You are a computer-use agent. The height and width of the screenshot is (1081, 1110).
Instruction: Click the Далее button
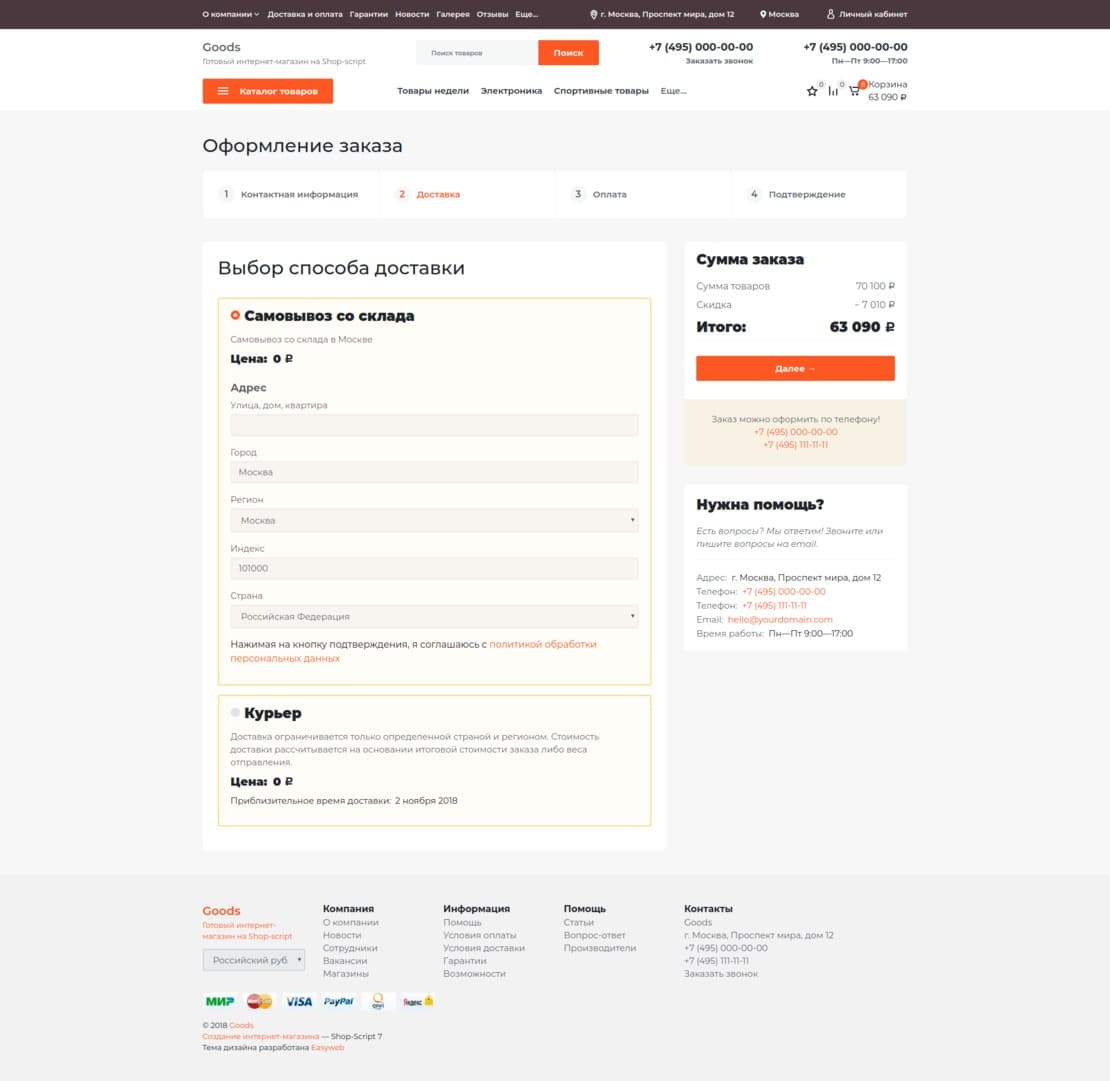(x=795, y=368)
